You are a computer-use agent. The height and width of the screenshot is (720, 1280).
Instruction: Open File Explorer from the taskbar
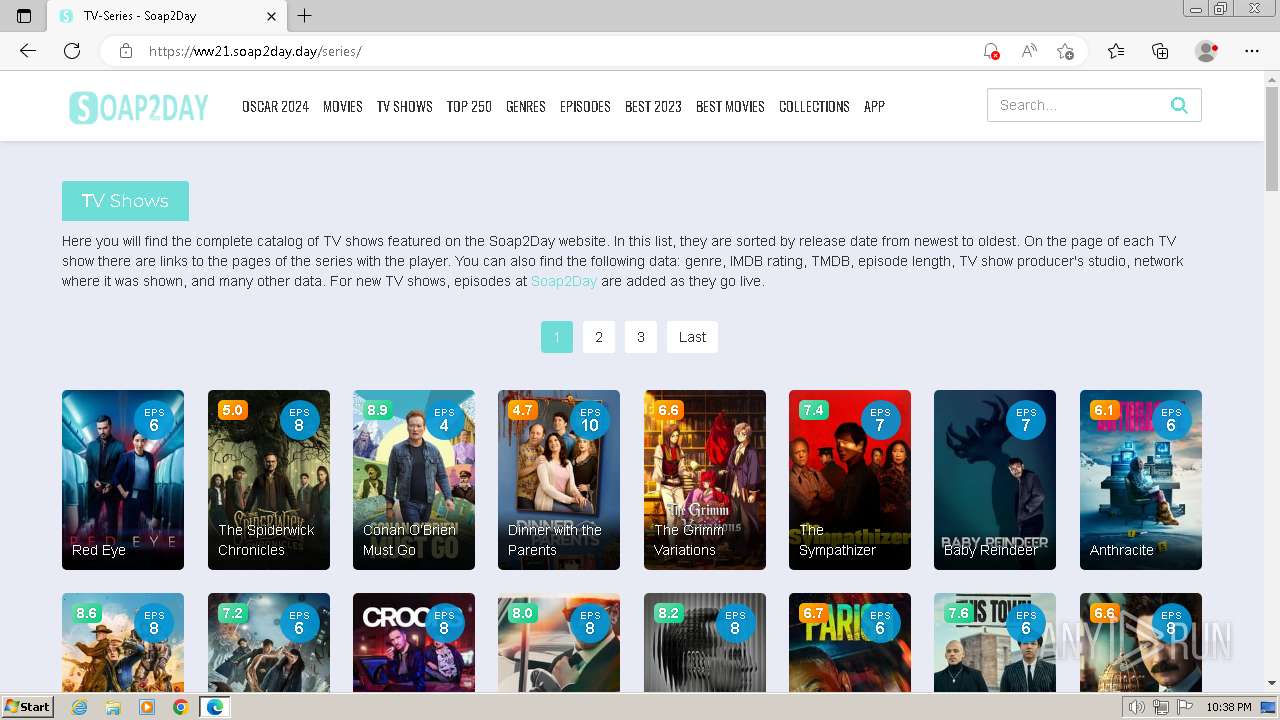click(x=113, y=707)
